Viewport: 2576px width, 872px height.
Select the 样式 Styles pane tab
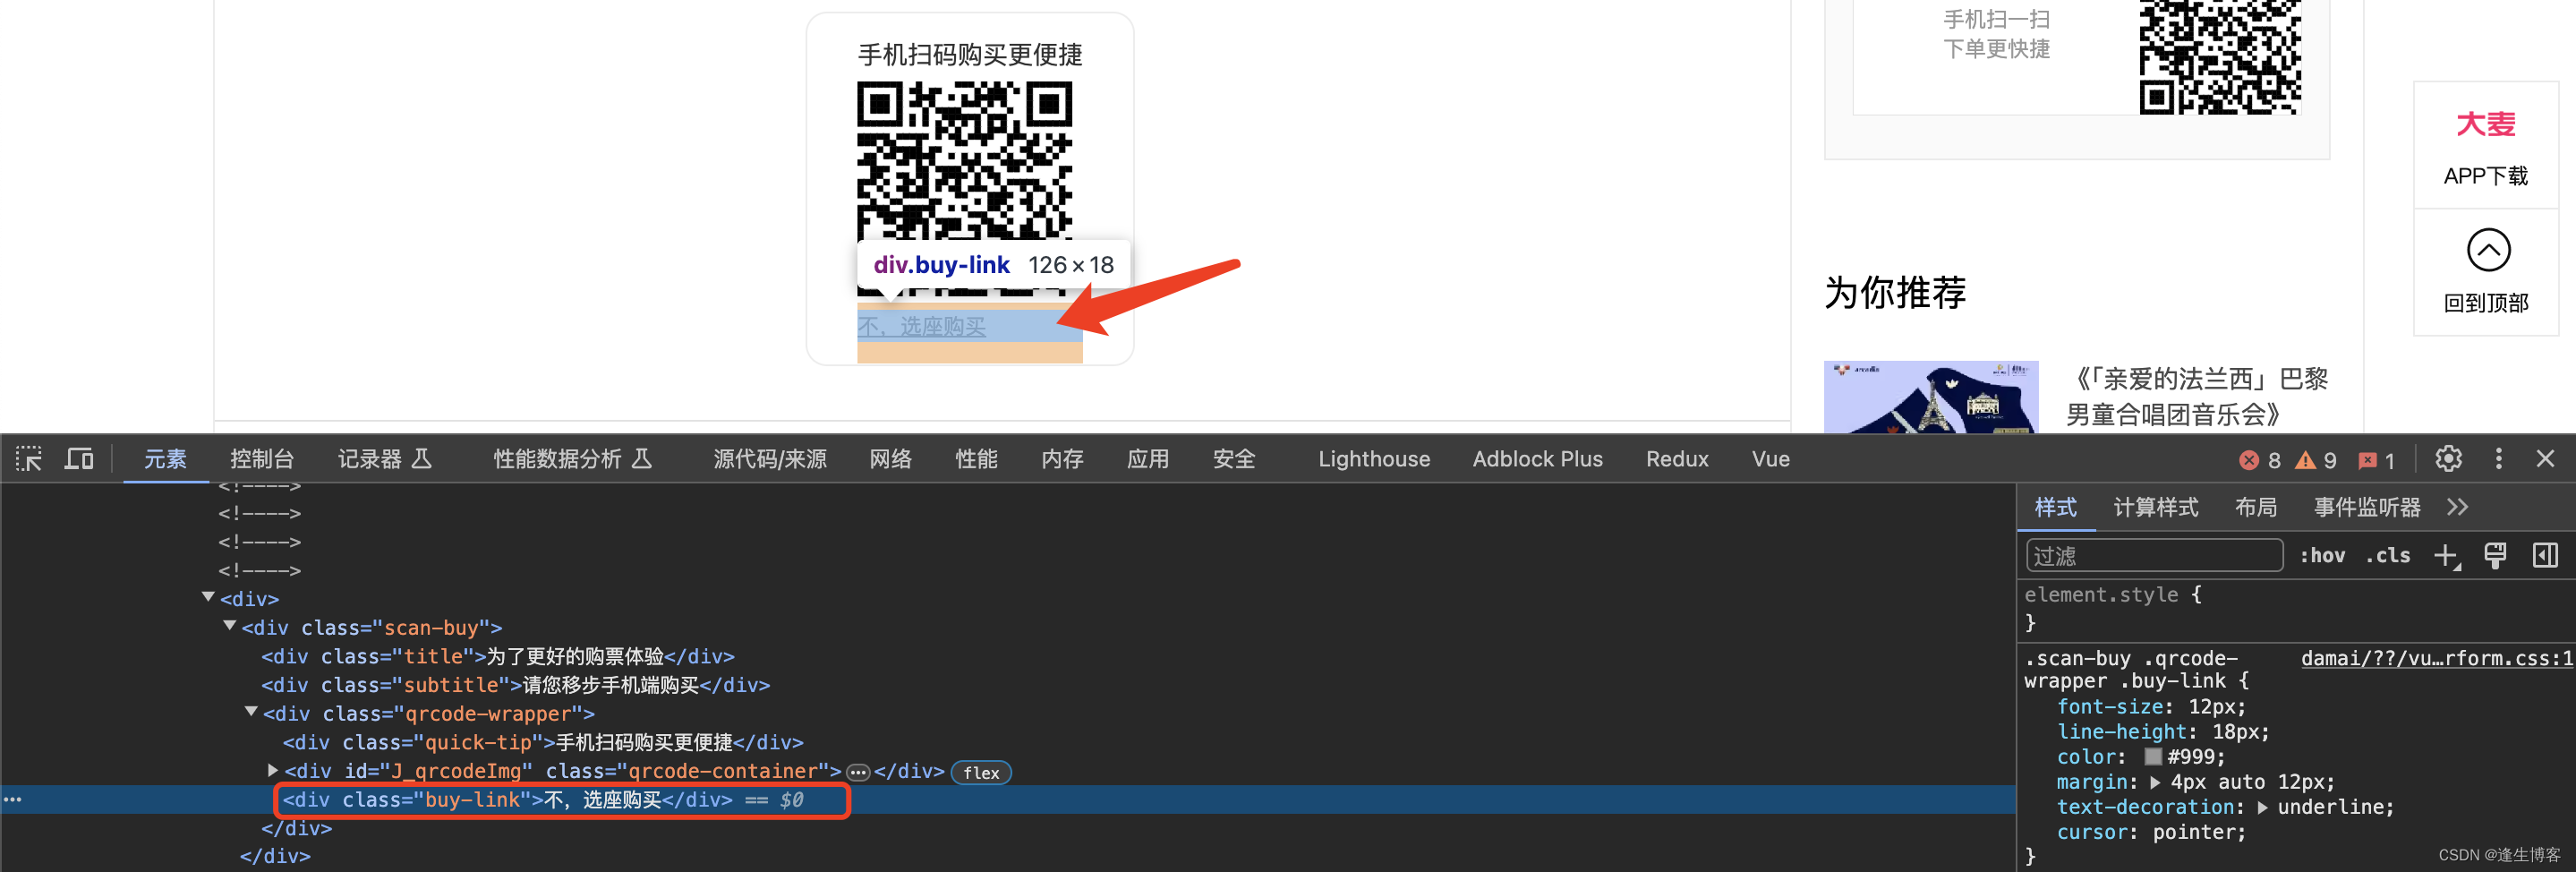point(2055,507)
